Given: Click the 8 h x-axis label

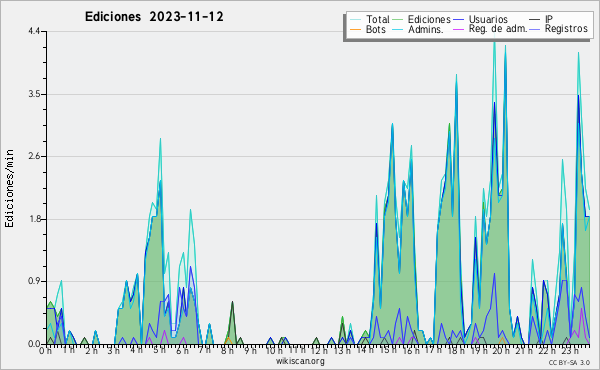Looking at the screenshot, I should [x=227, y=351].
